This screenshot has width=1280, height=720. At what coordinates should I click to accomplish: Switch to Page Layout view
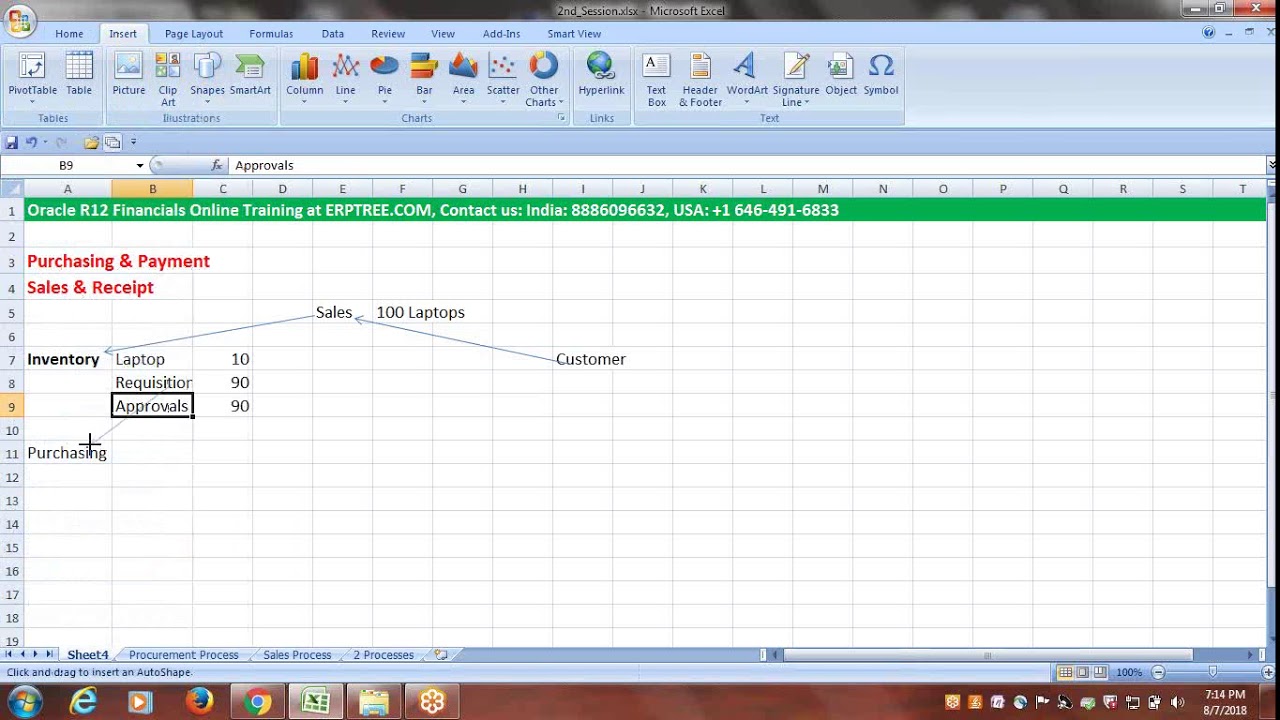[1082, 672]
